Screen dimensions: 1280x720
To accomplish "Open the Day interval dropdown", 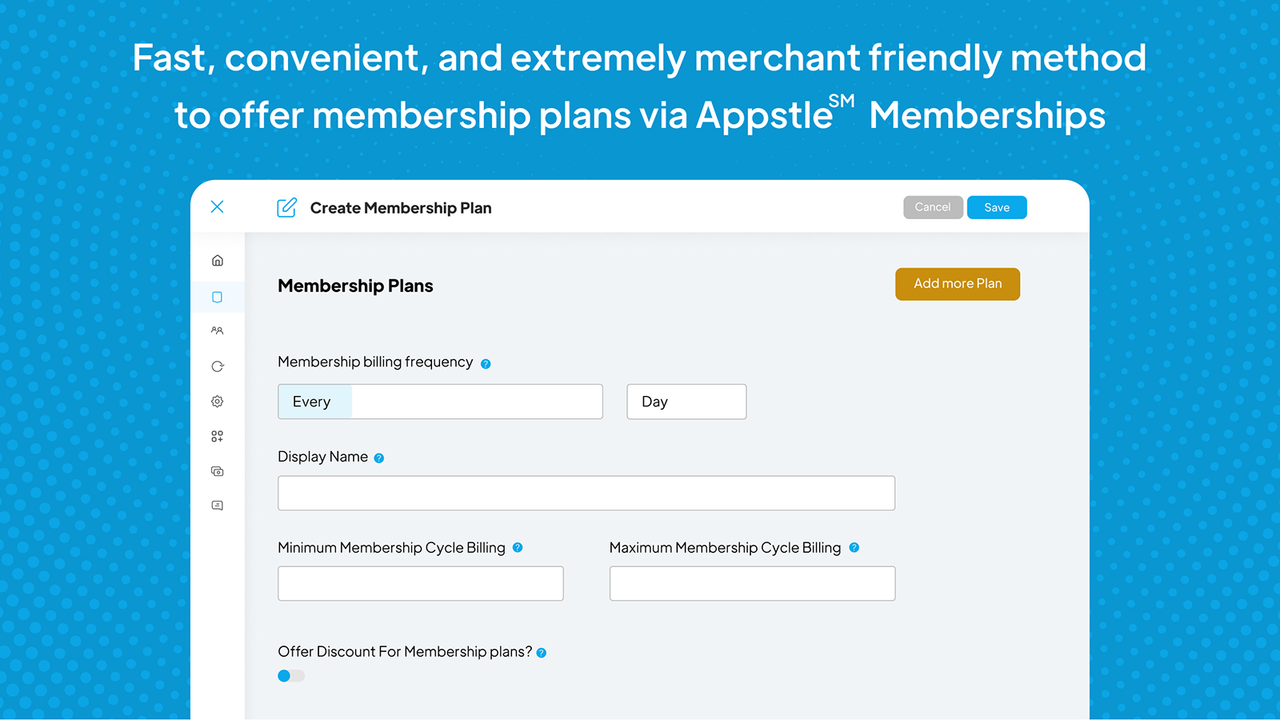I will pos(686,401).
